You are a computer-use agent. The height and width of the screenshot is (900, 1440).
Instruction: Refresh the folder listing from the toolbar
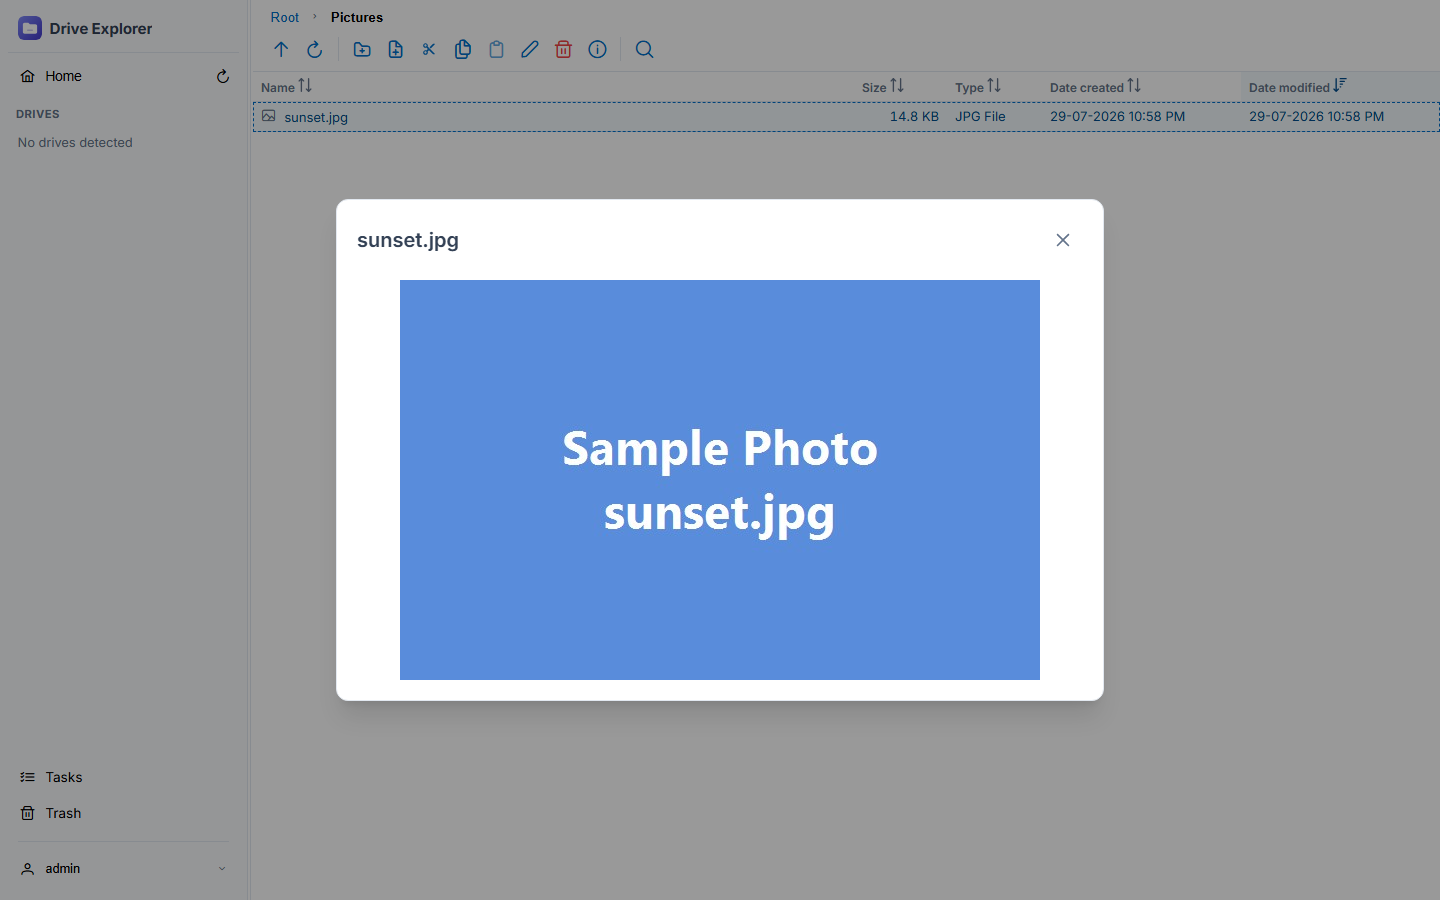click(x=315, y=49)
